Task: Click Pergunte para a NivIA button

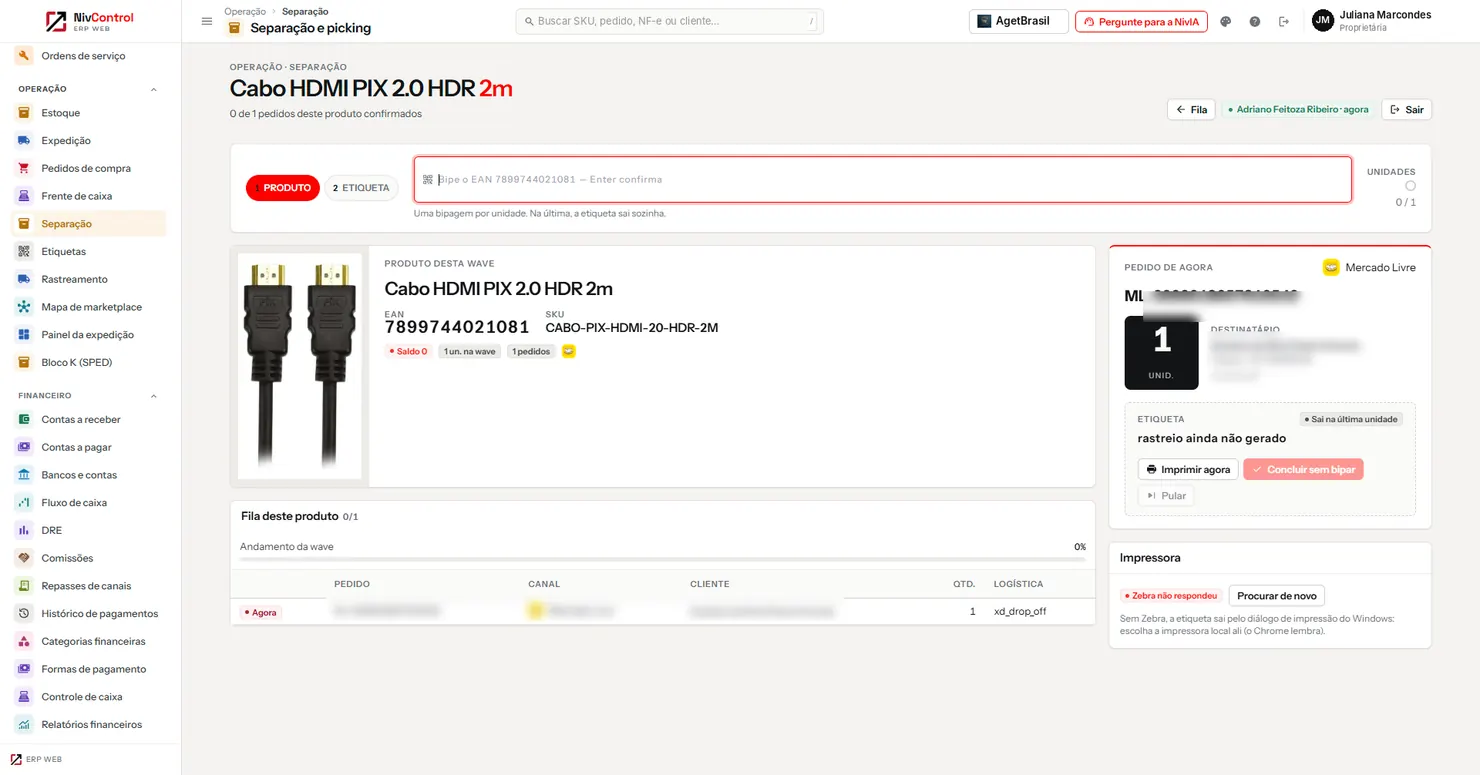Action: tap(1141, 21)
